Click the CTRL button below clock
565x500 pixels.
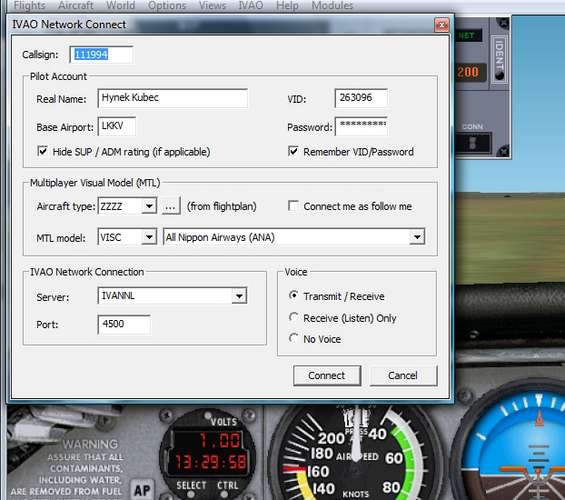pos(224,494)
